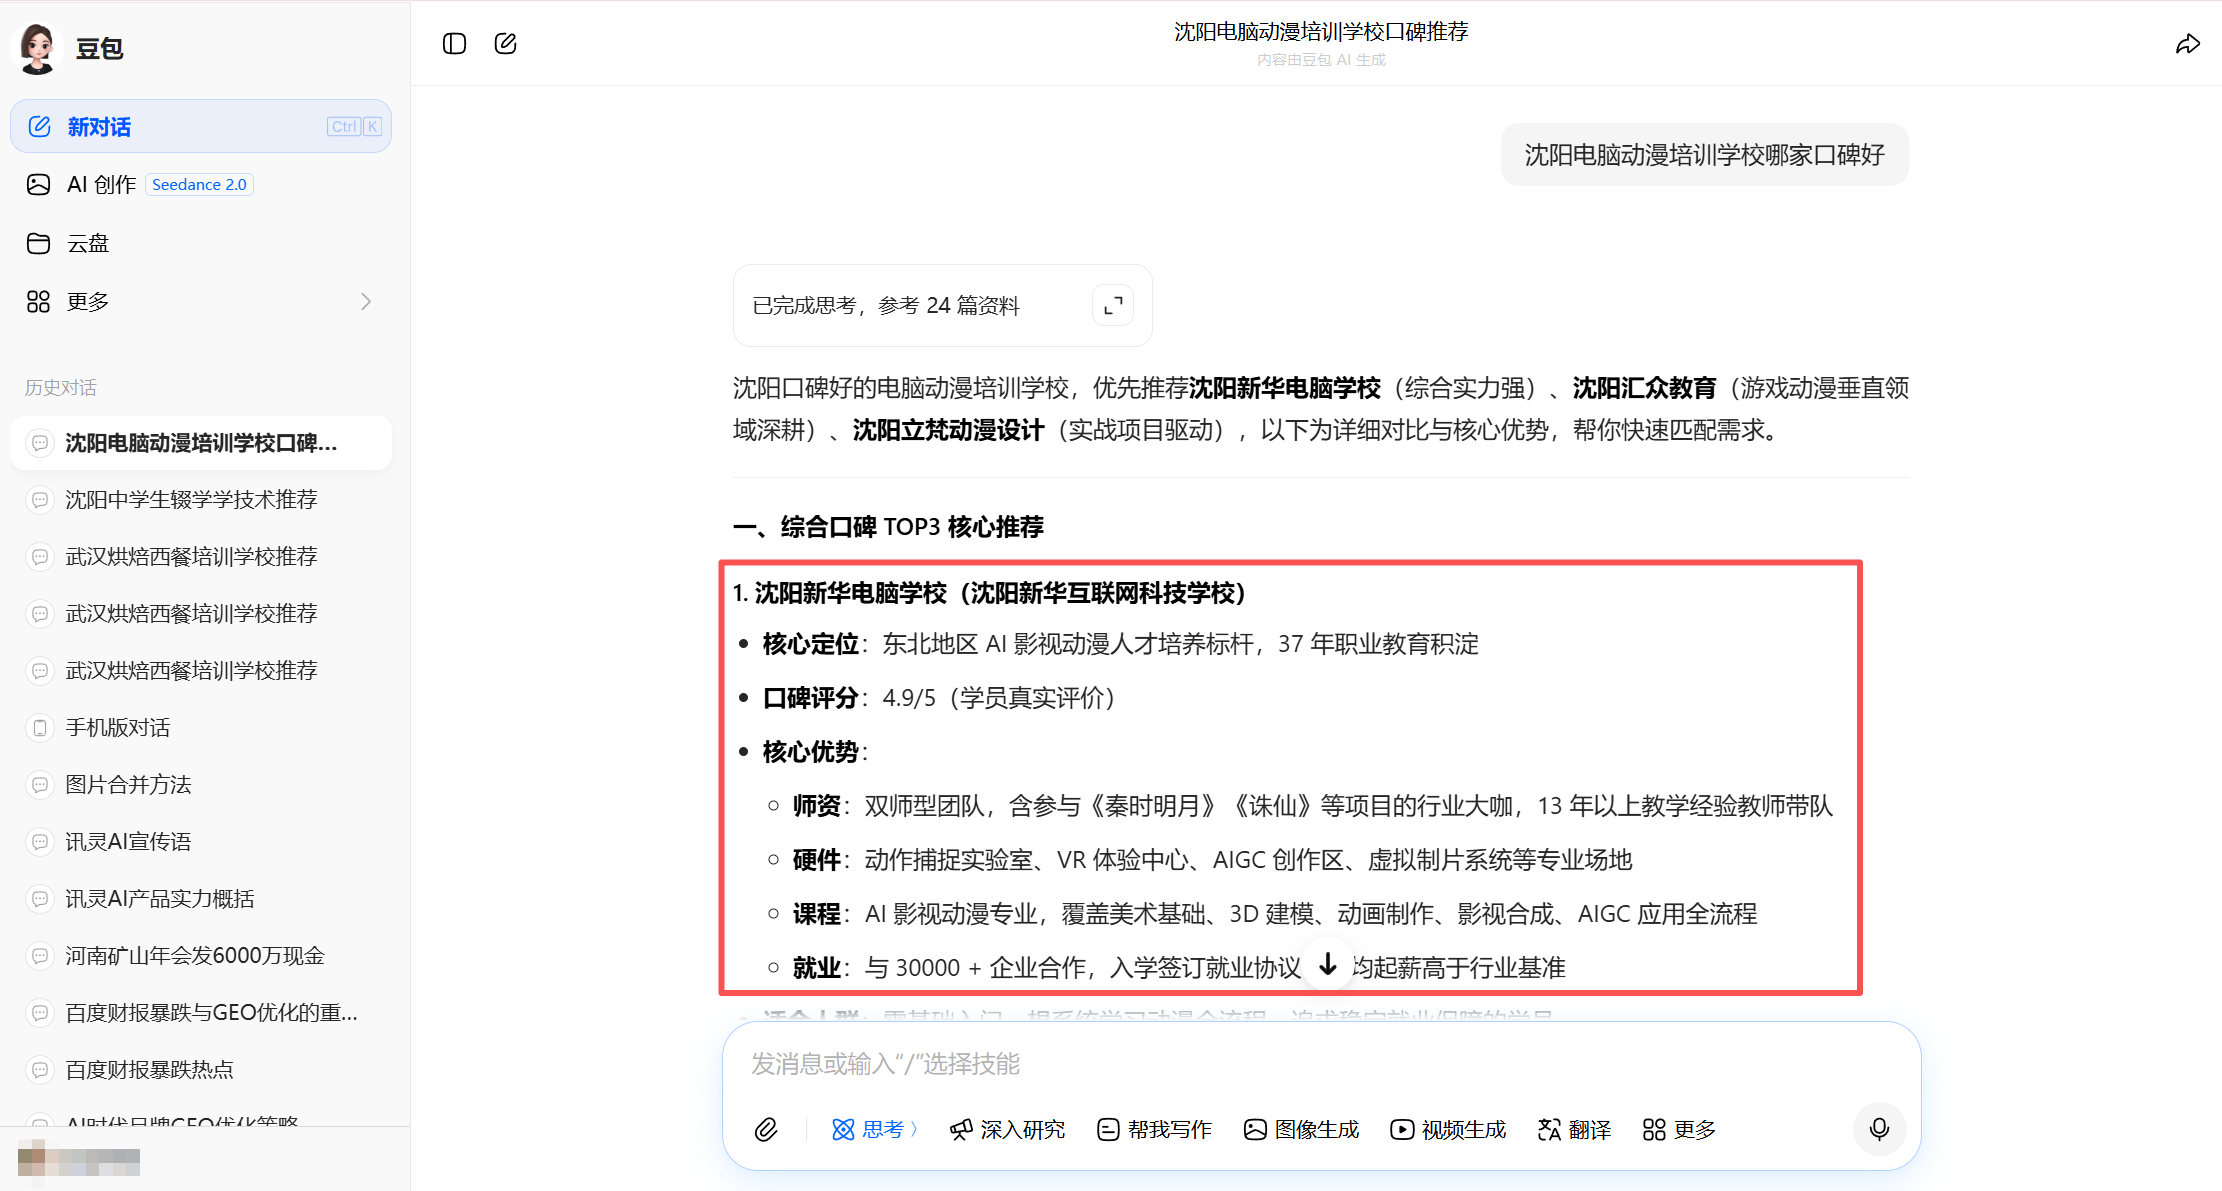Toggle the 思考 thinking mode
This screenshot has height=1191, width=2222.
point(873,1129)
